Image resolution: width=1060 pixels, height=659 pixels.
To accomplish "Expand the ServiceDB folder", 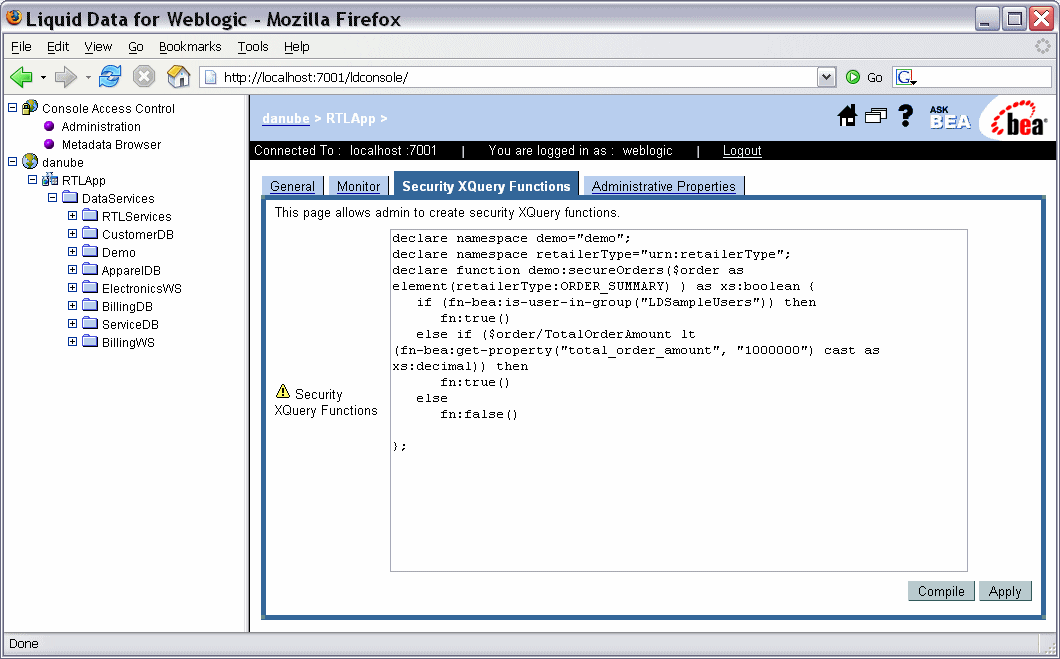I will [x=72, y=324].
